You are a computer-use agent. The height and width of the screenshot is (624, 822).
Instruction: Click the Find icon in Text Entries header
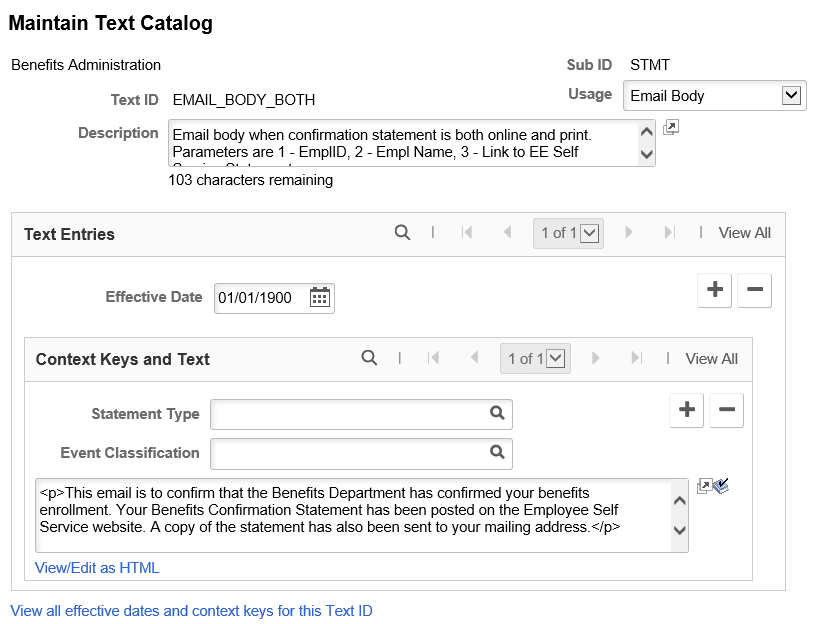(x=402, y=232)
